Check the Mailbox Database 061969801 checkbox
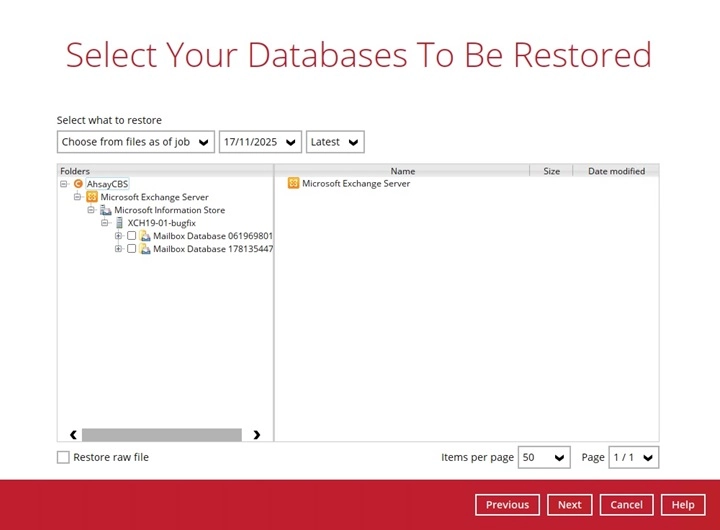720x530 pixels. pos(131,236)
